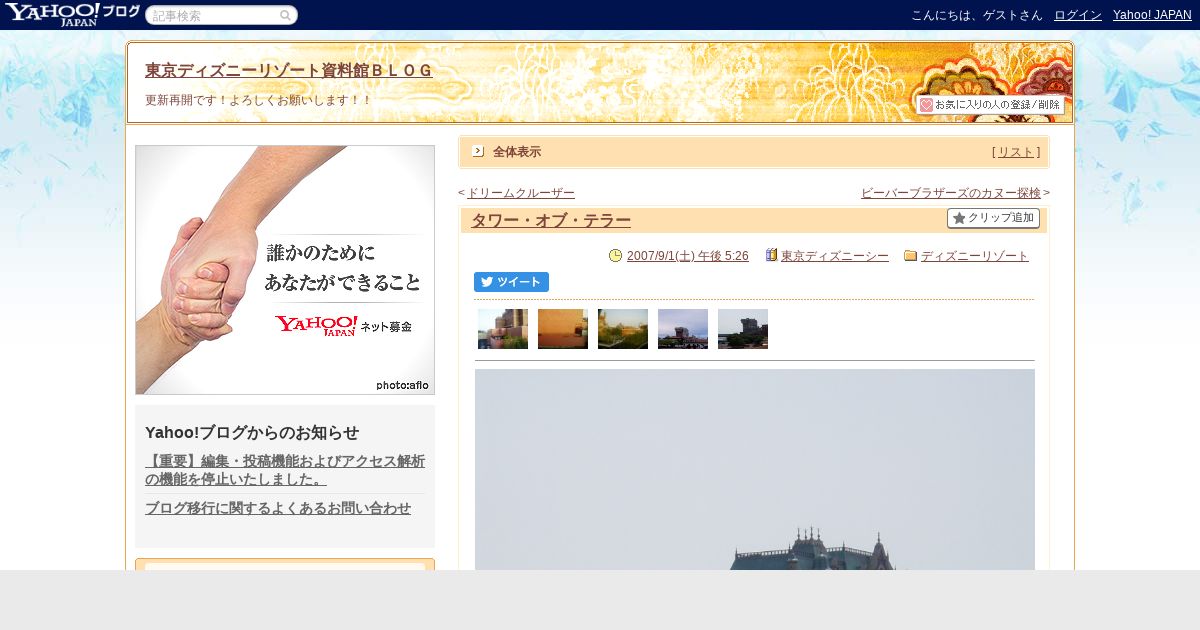Open the ログイン link
Viewport: 1200px width, 630px height.
point(1078,15)
